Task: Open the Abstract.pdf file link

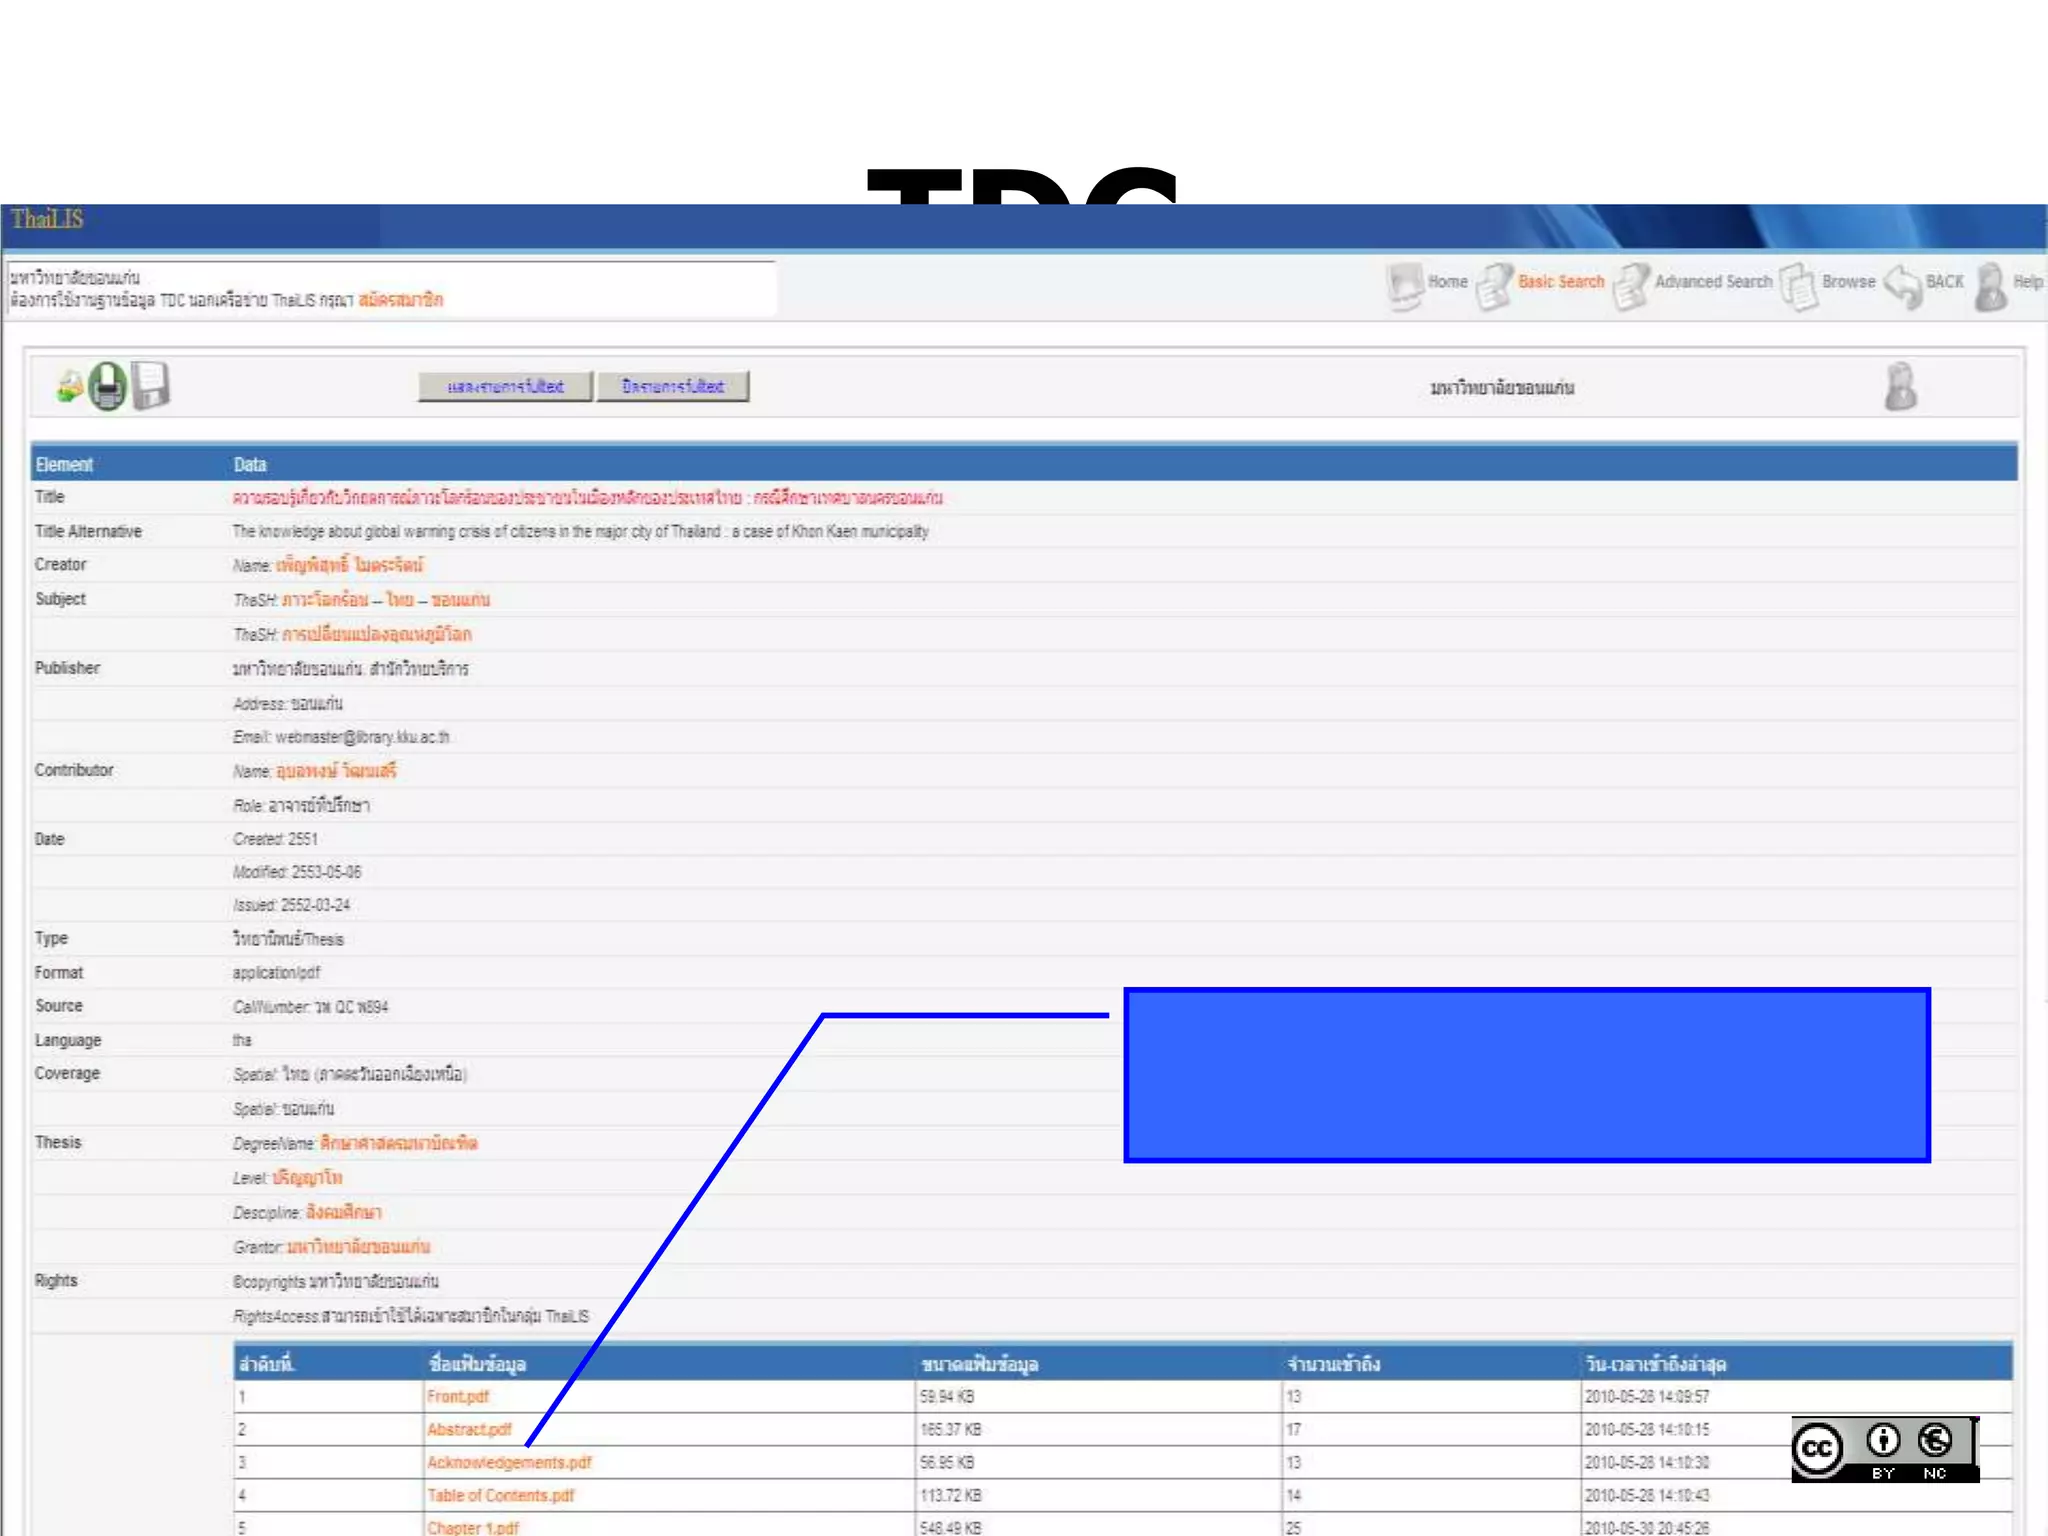Action: coord(468,1429)
